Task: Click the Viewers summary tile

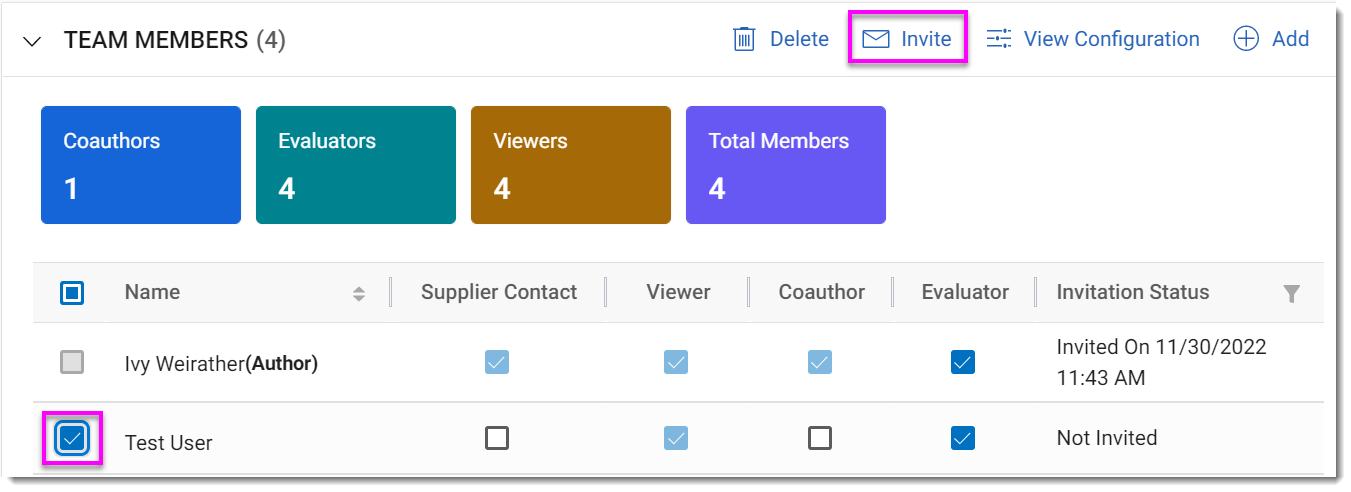Action: (570, 165)
